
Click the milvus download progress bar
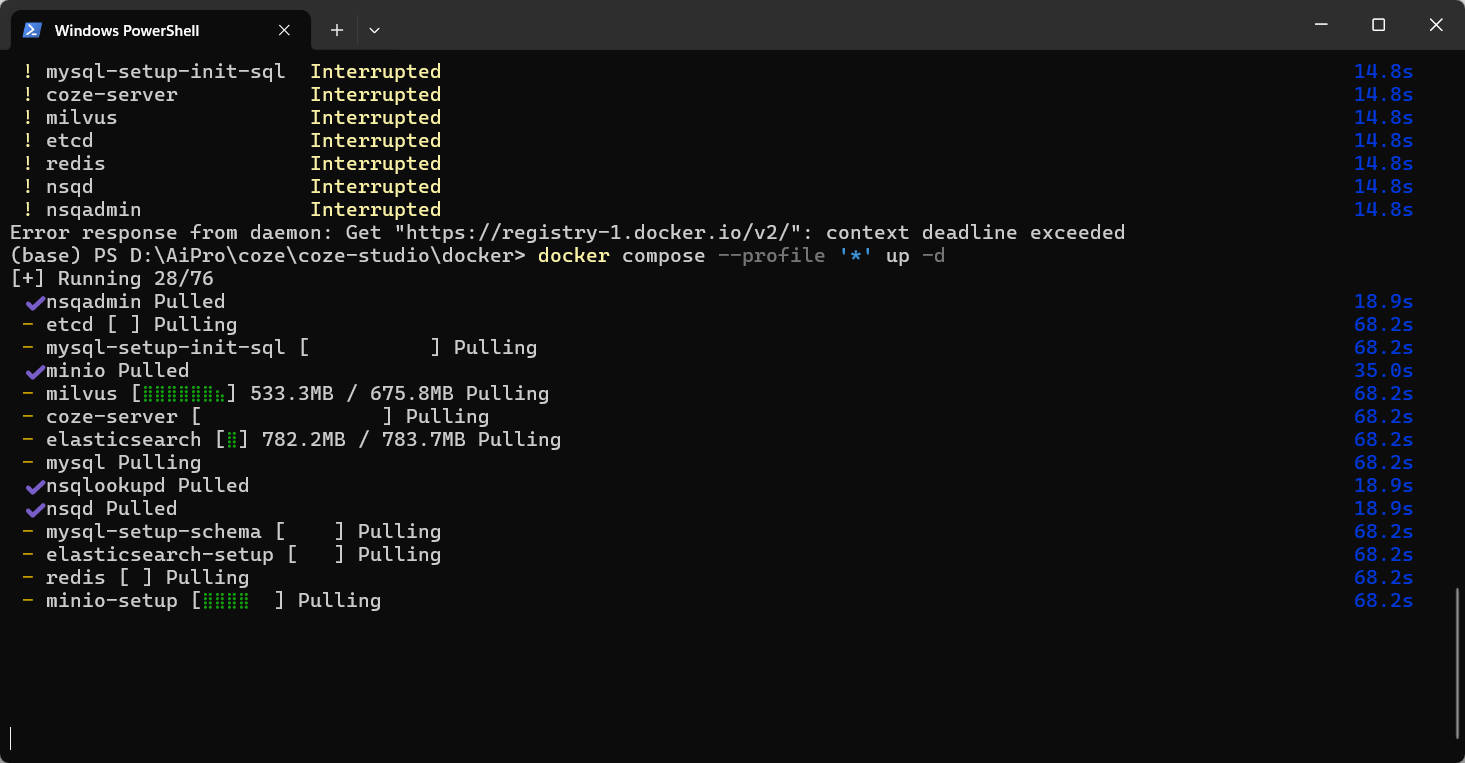(184, 394)
